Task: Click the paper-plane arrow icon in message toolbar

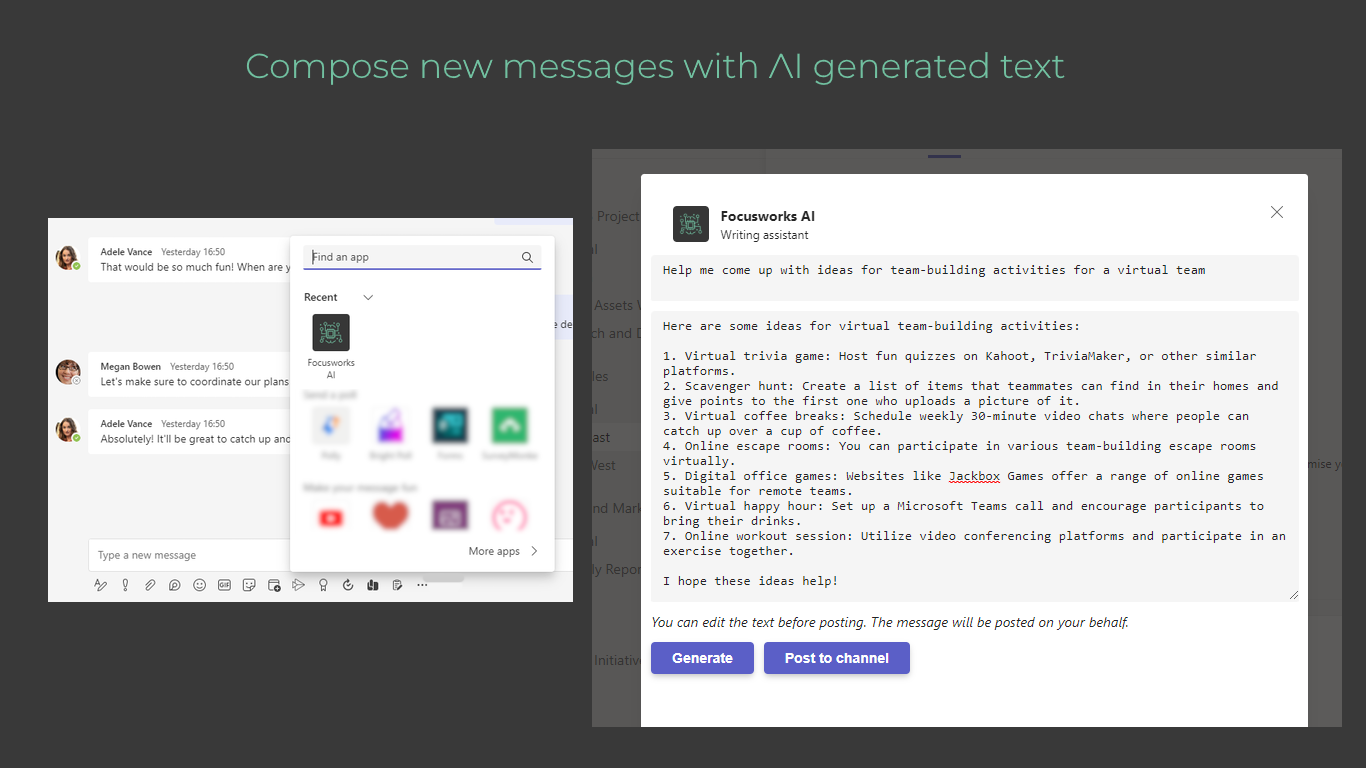Action: (x=298, y=585)
